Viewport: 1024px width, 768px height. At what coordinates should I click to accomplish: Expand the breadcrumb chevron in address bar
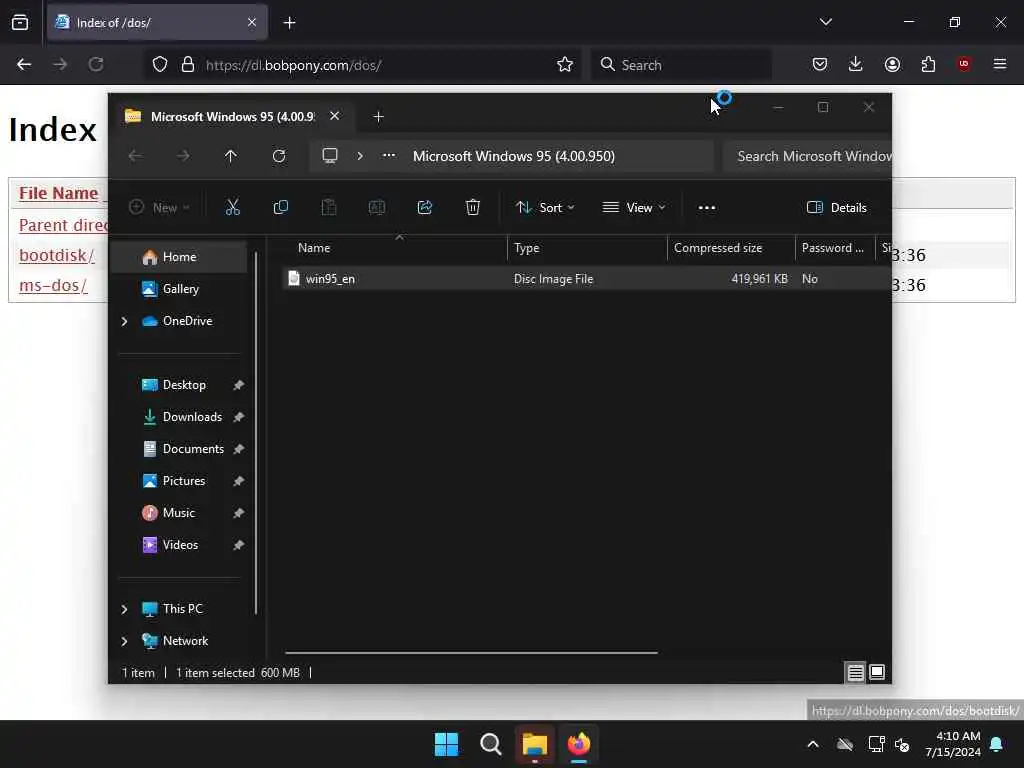tap(360, 156)
